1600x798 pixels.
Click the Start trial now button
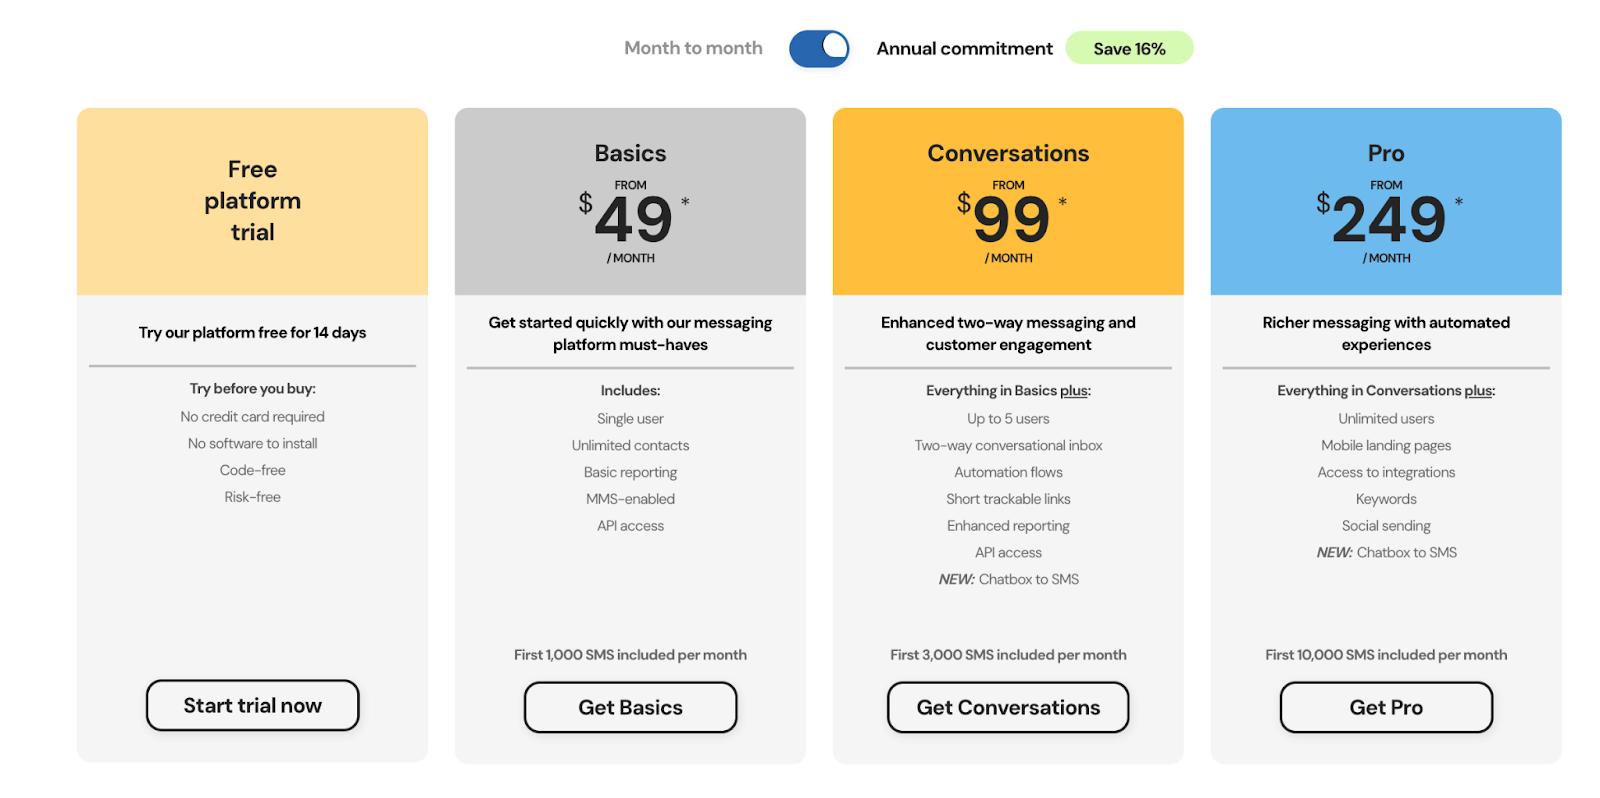pos(252,706)
